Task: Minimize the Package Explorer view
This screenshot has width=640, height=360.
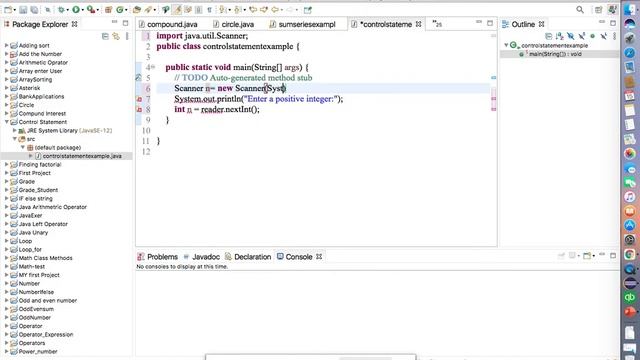Action: (x=114, y=22)
